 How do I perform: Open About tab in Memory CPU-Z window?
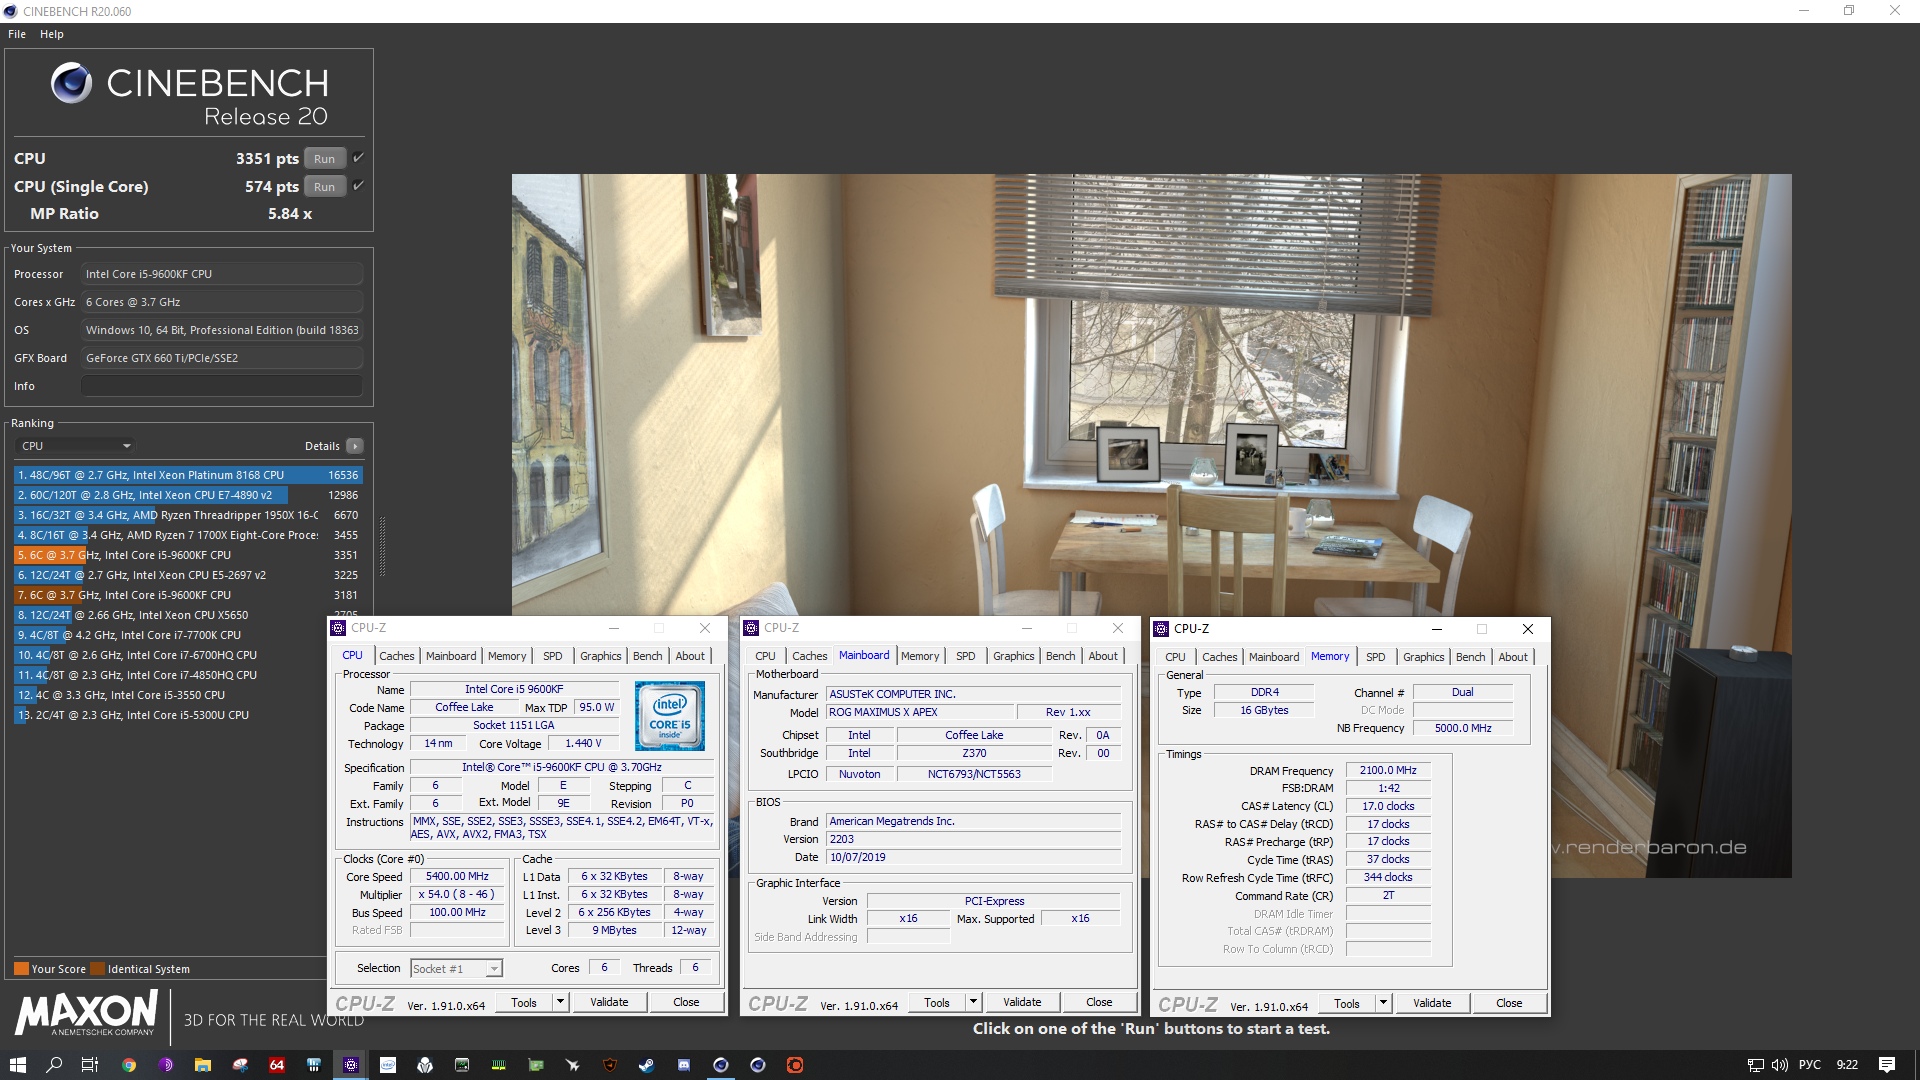click(x=1513, y=657)
